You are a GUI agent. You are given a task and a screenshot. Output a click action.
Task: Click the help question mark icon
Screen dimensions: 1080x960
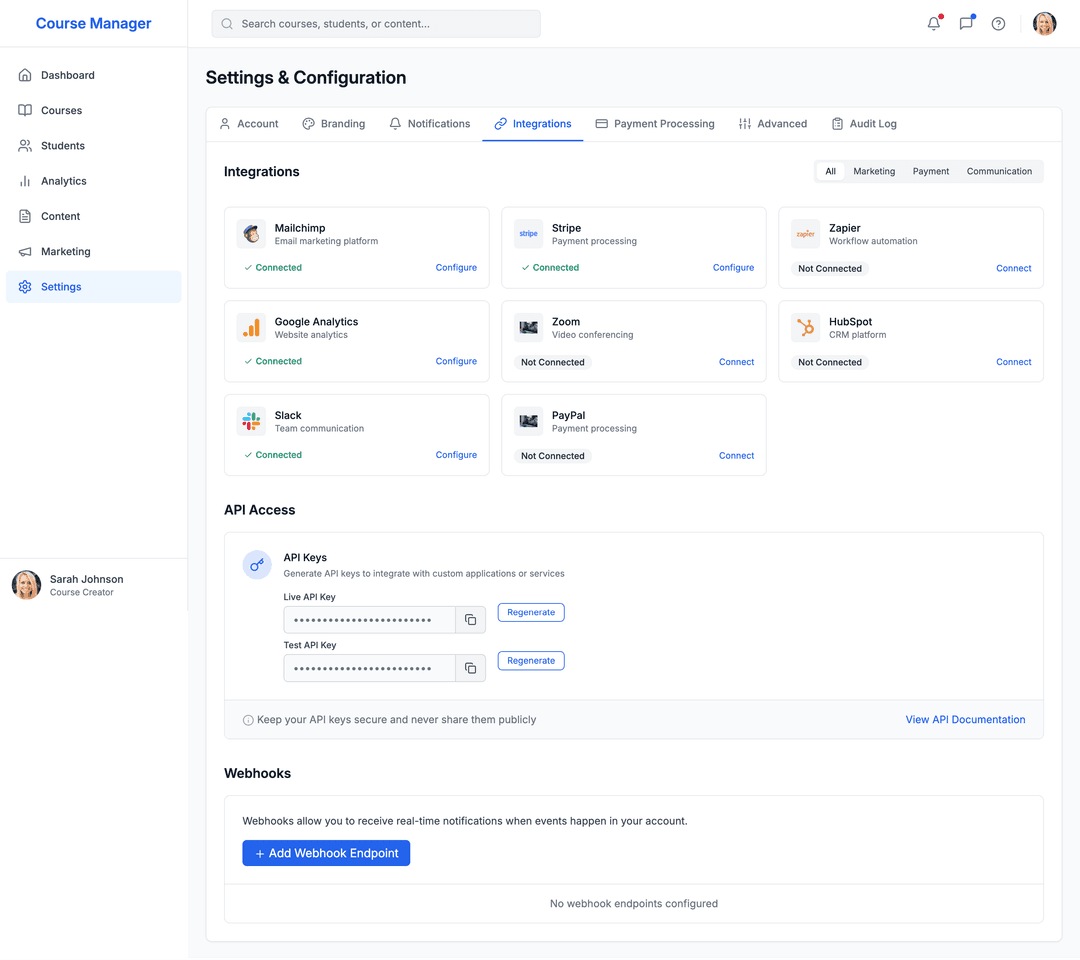pyautogui.click(x=998, y=24)
